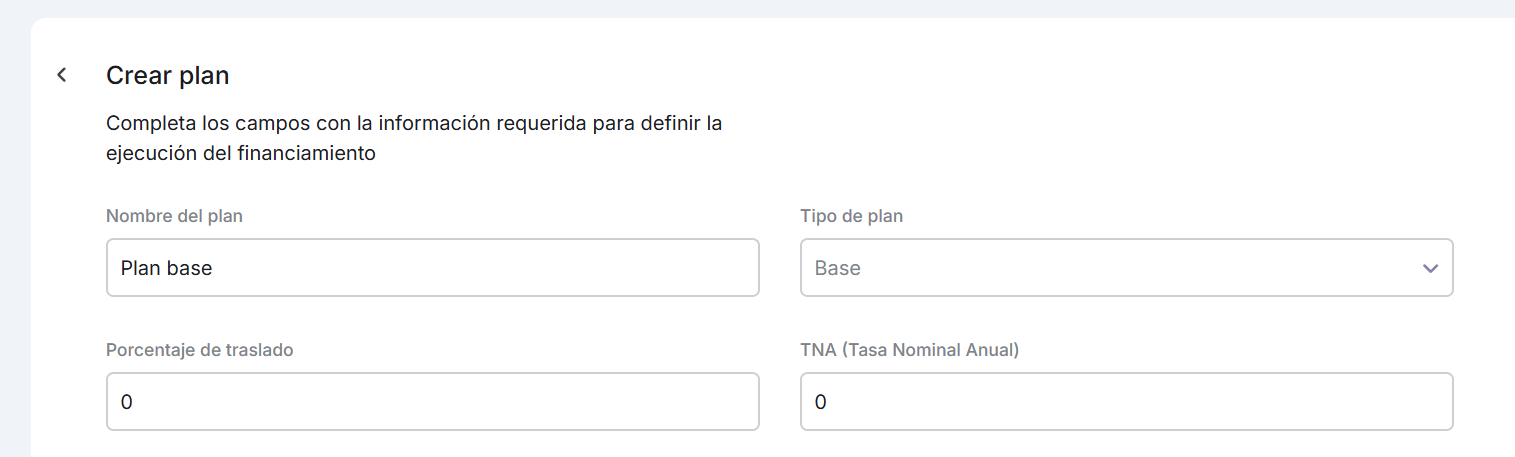Select the Base value in Tipo de plan
The height and width of the screenshot is (457, 1515).
(x=838, y=268)
